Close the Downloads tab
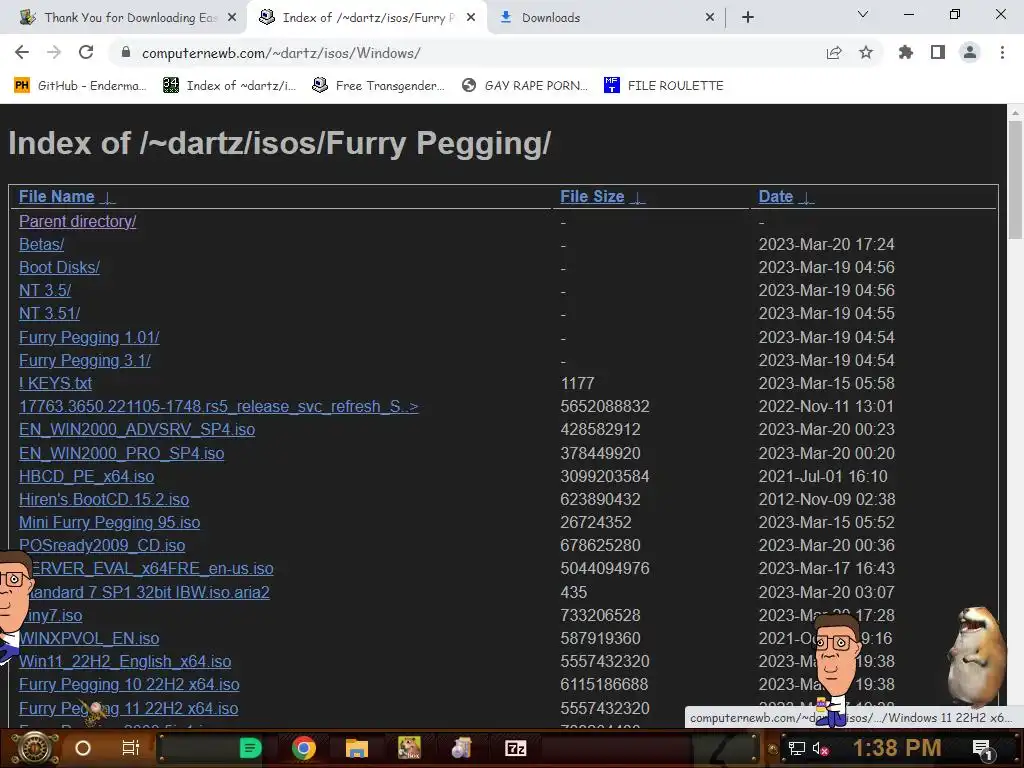 click(x=710, y=18)
